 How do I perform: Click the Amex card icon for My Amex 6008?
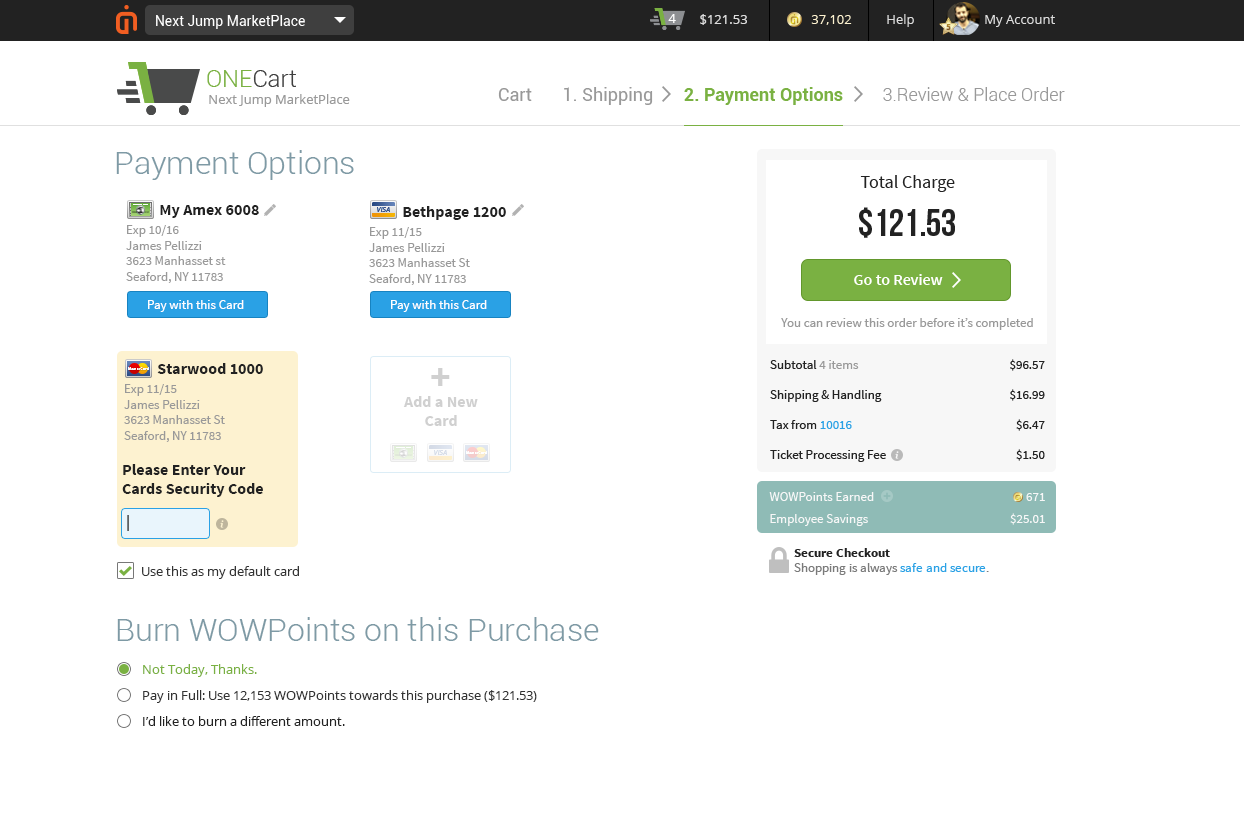point(140,210)
